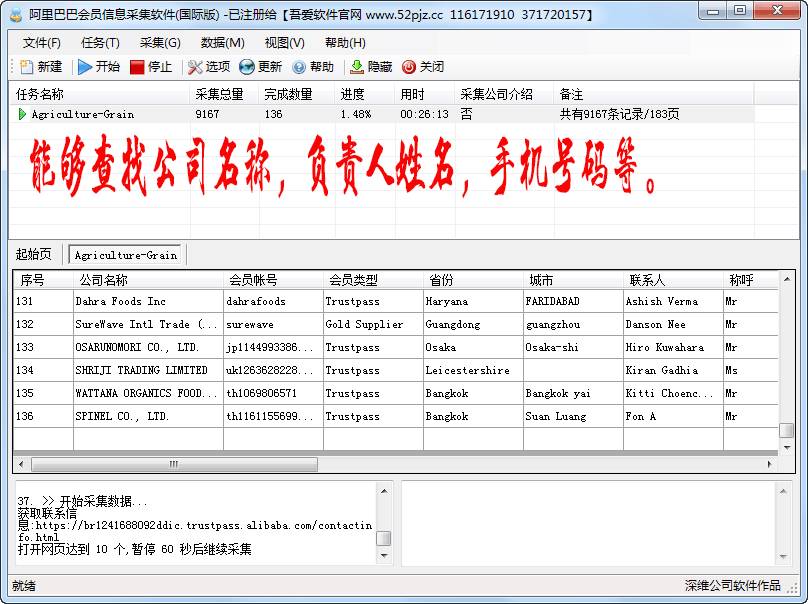Select the SureWave Intl Trade row
This screenshot has height=604, width=808.
click(396, 324)
